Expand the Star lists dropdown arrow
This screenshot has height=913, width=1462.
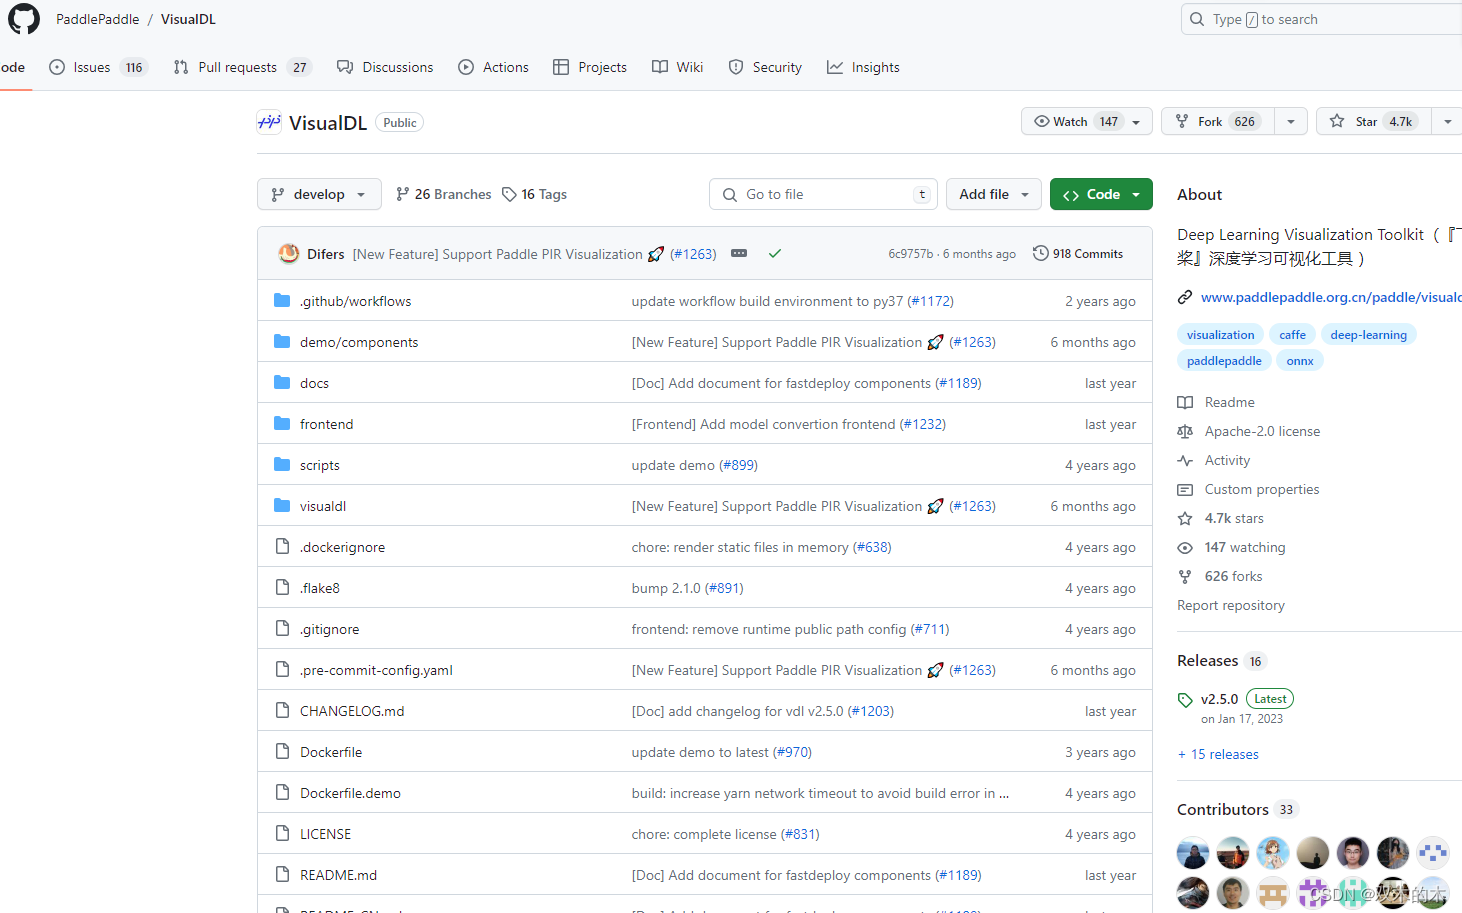[x=1447, y=121]
